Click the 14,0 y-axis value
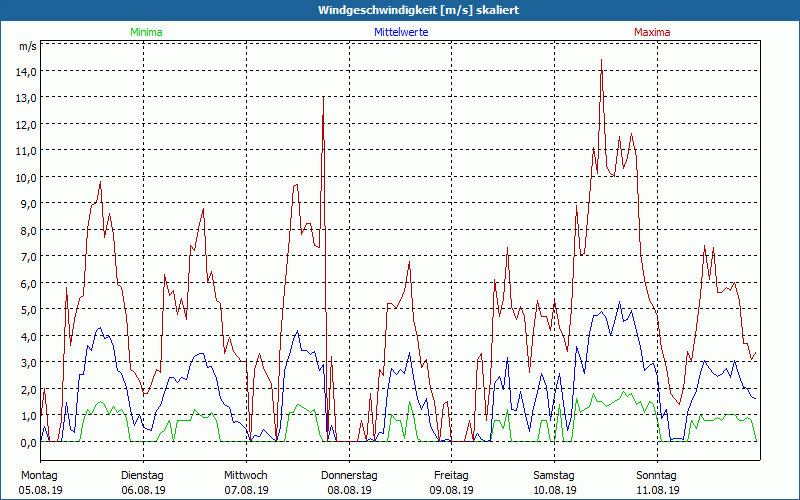The height and width of the screenshot is (500, 800). [x=28, y=72]
